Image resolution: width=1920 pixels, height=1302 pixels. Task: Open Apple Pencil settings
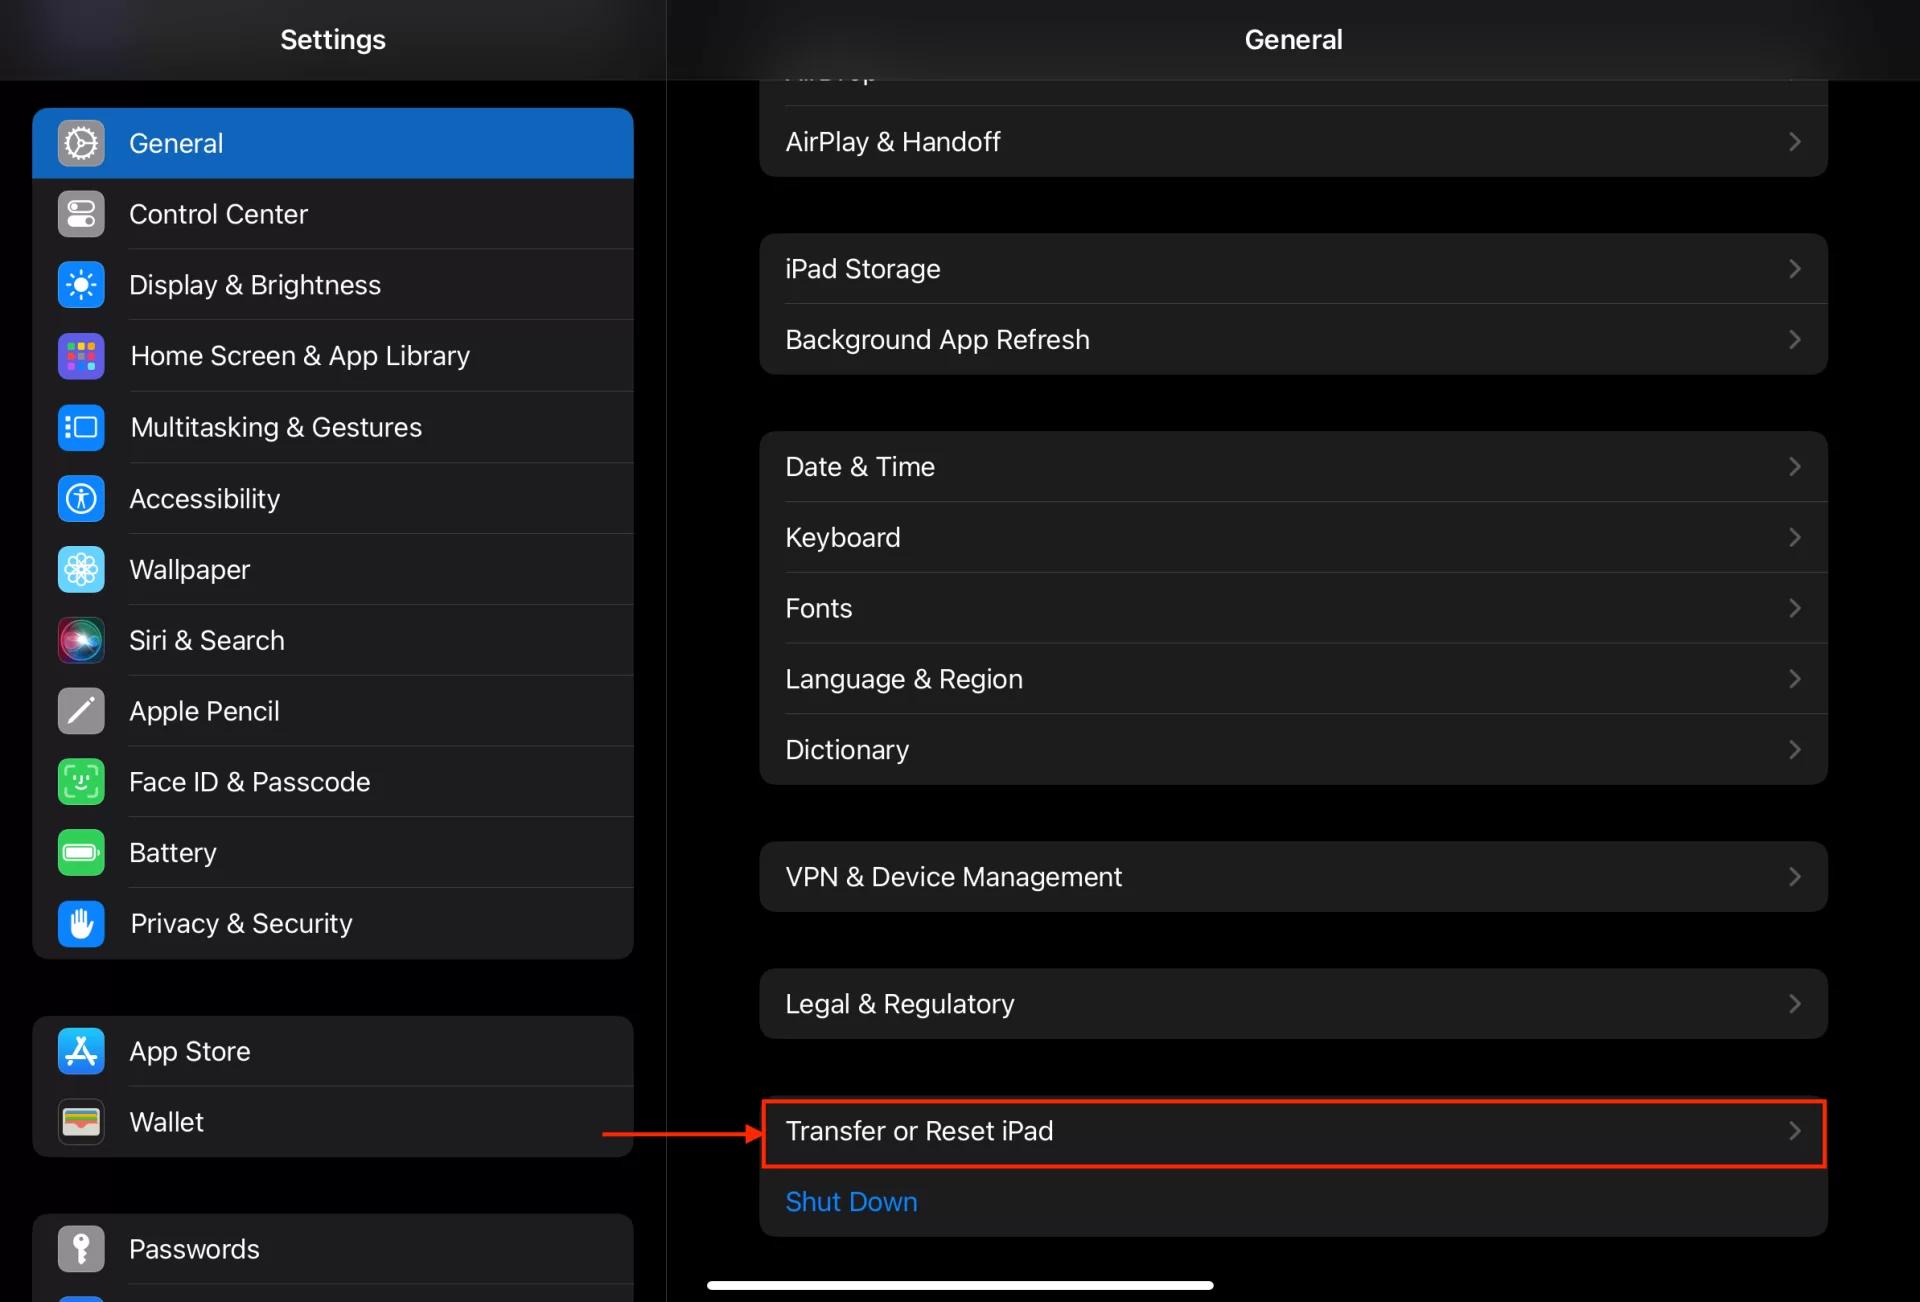333,711
